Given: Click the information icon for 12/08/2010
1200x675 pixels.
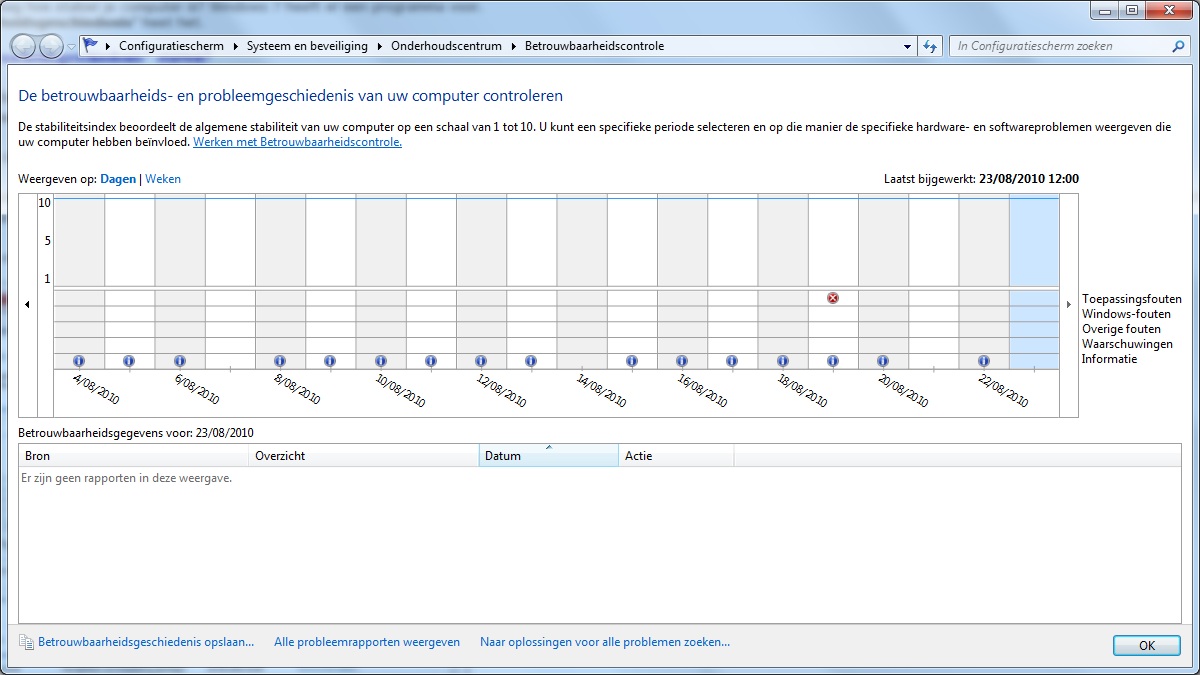Looking at the screenshot, I should [x=481, y=361].
